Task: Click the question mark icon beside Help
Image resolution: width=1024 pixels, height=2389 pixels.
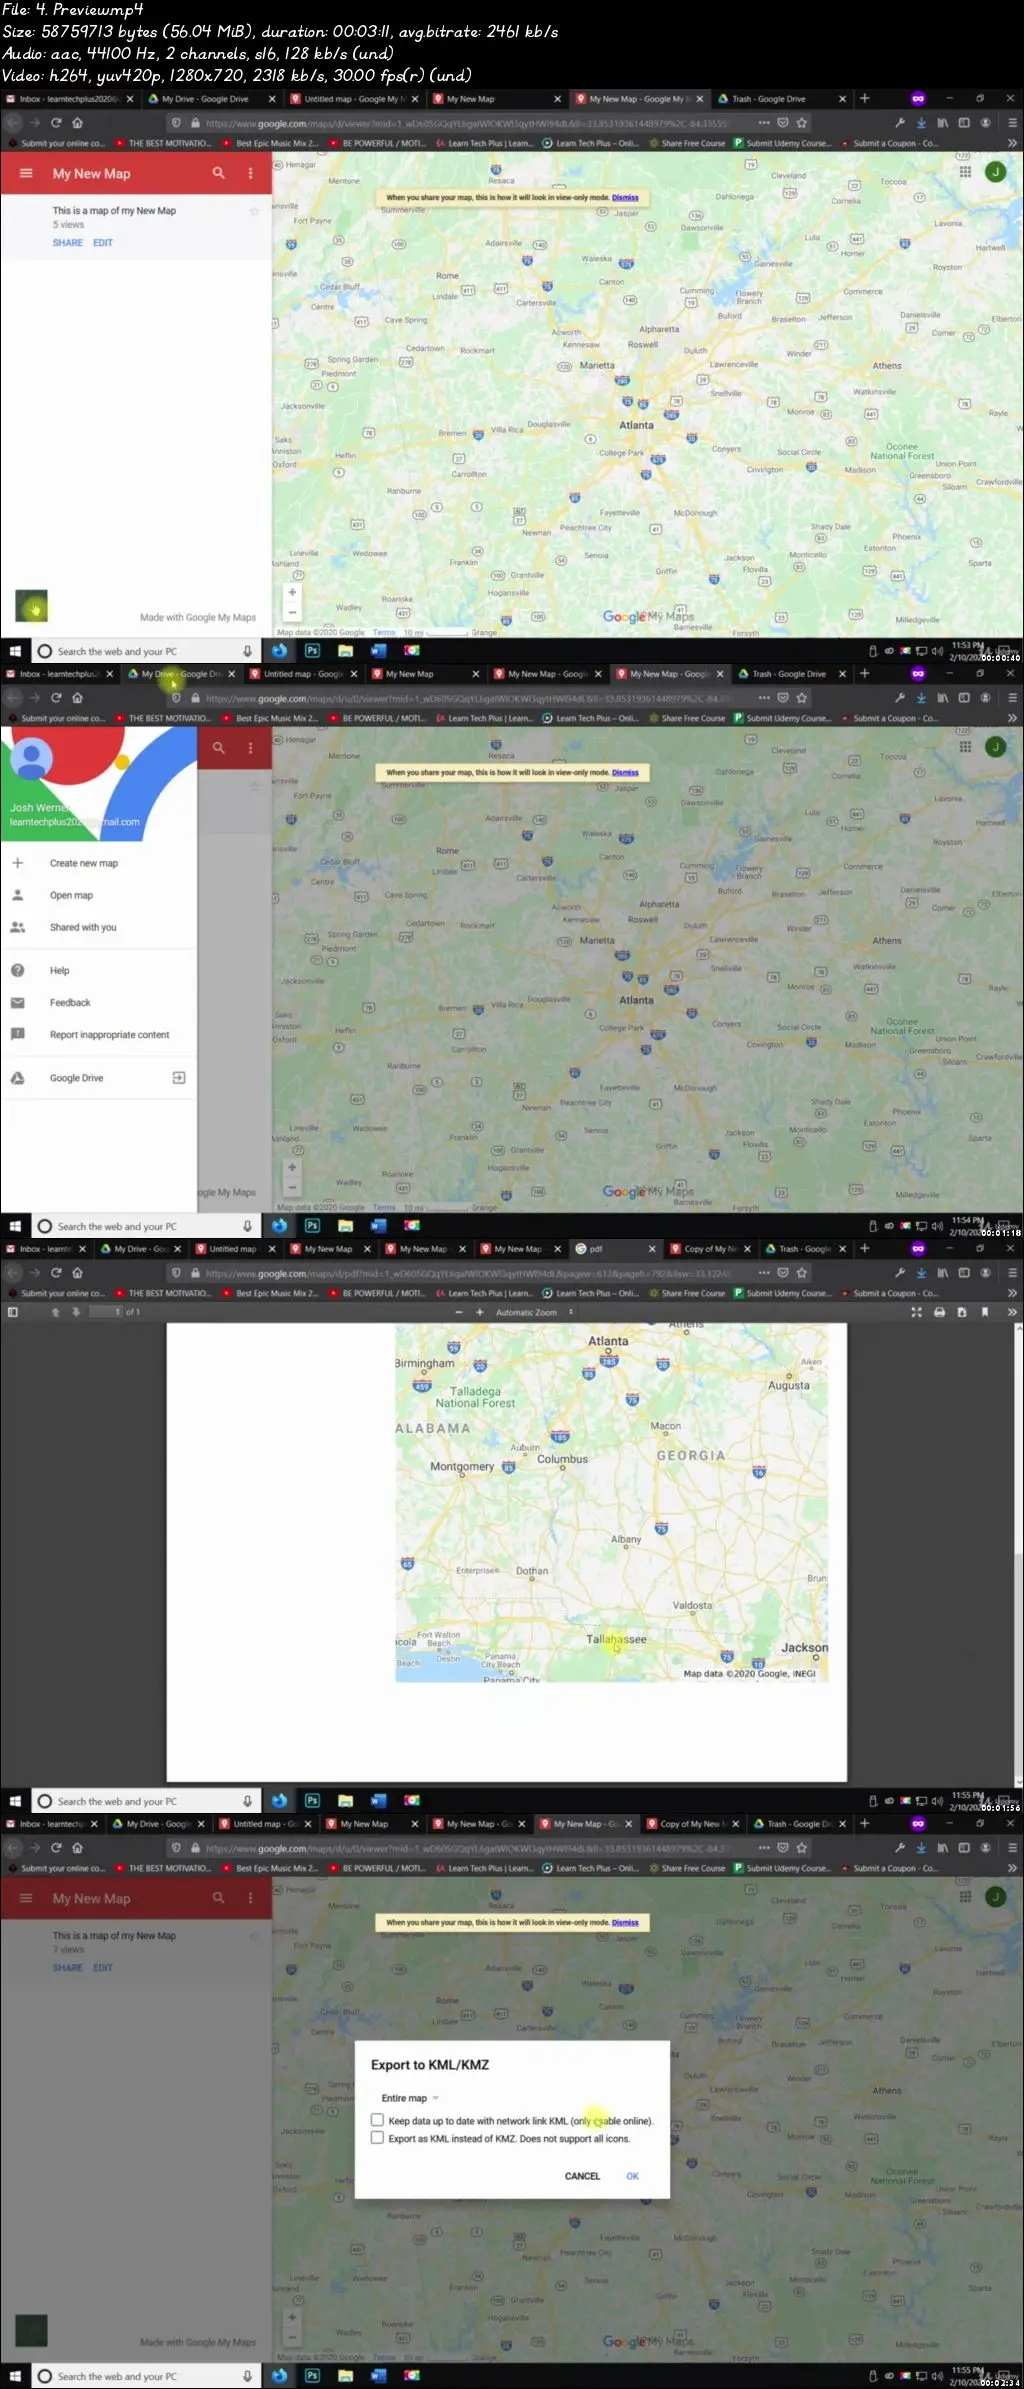Action: [x=17, y=970]
